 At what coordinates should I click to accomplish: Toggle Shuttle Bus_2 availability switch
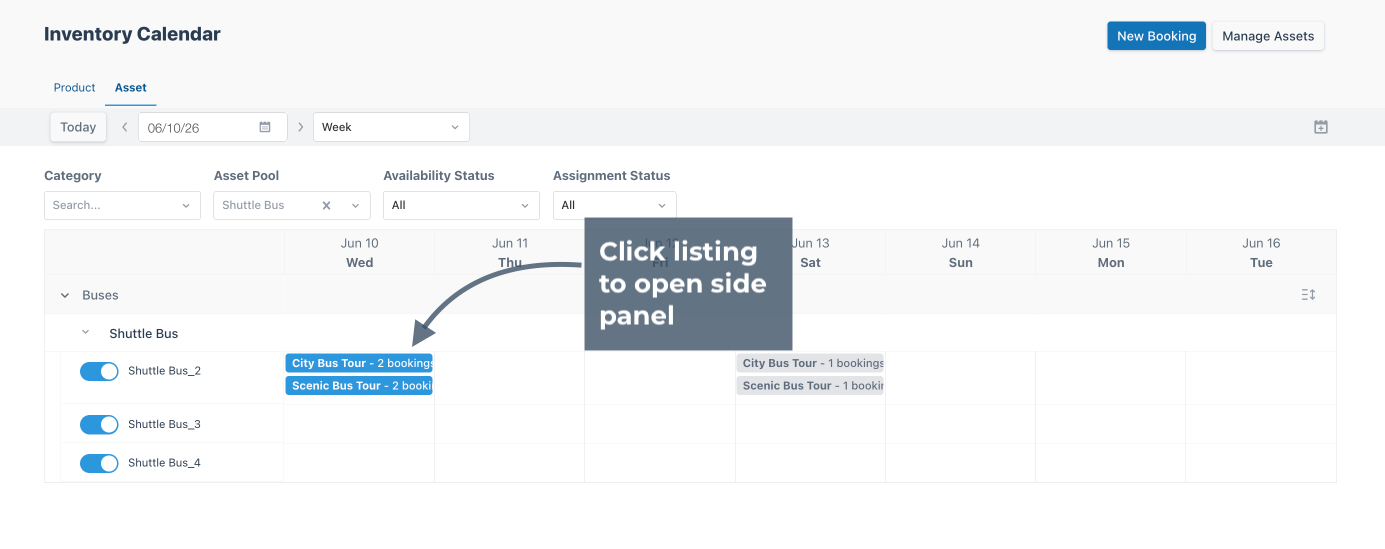coord(99,371)
